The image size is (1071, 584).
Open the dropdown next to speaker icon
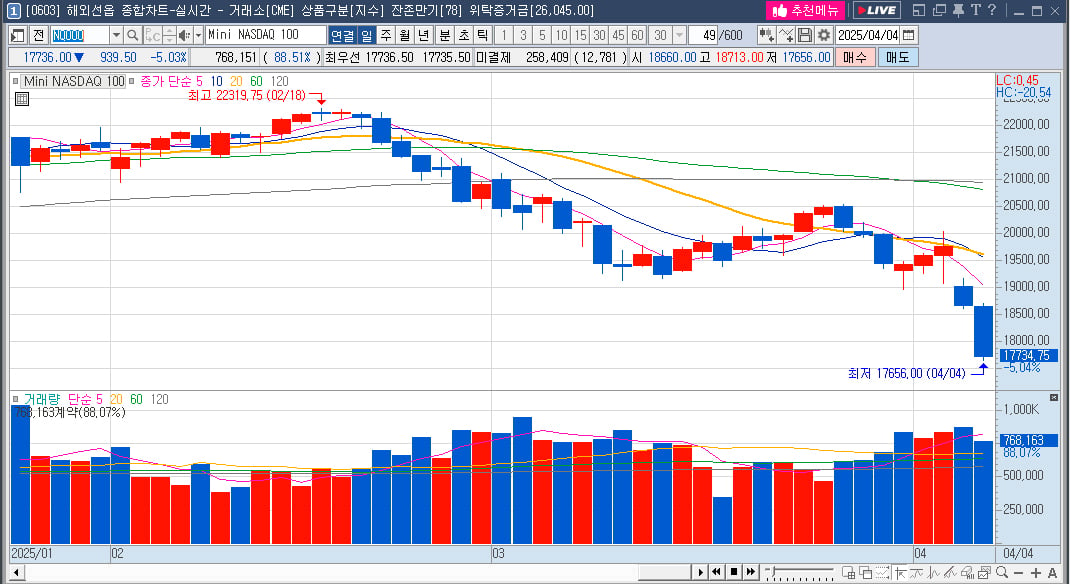click(x=198, y=35)
